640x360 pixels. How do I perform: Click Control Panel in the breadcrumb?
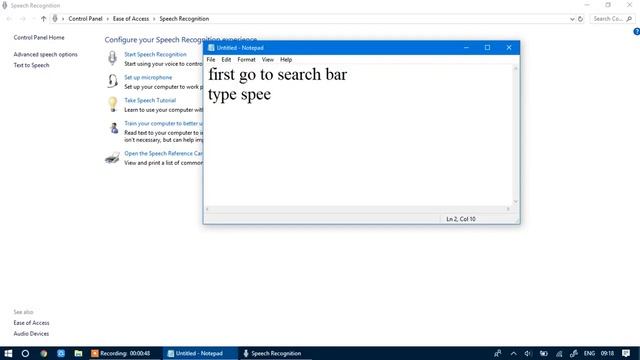coord(85,19)
